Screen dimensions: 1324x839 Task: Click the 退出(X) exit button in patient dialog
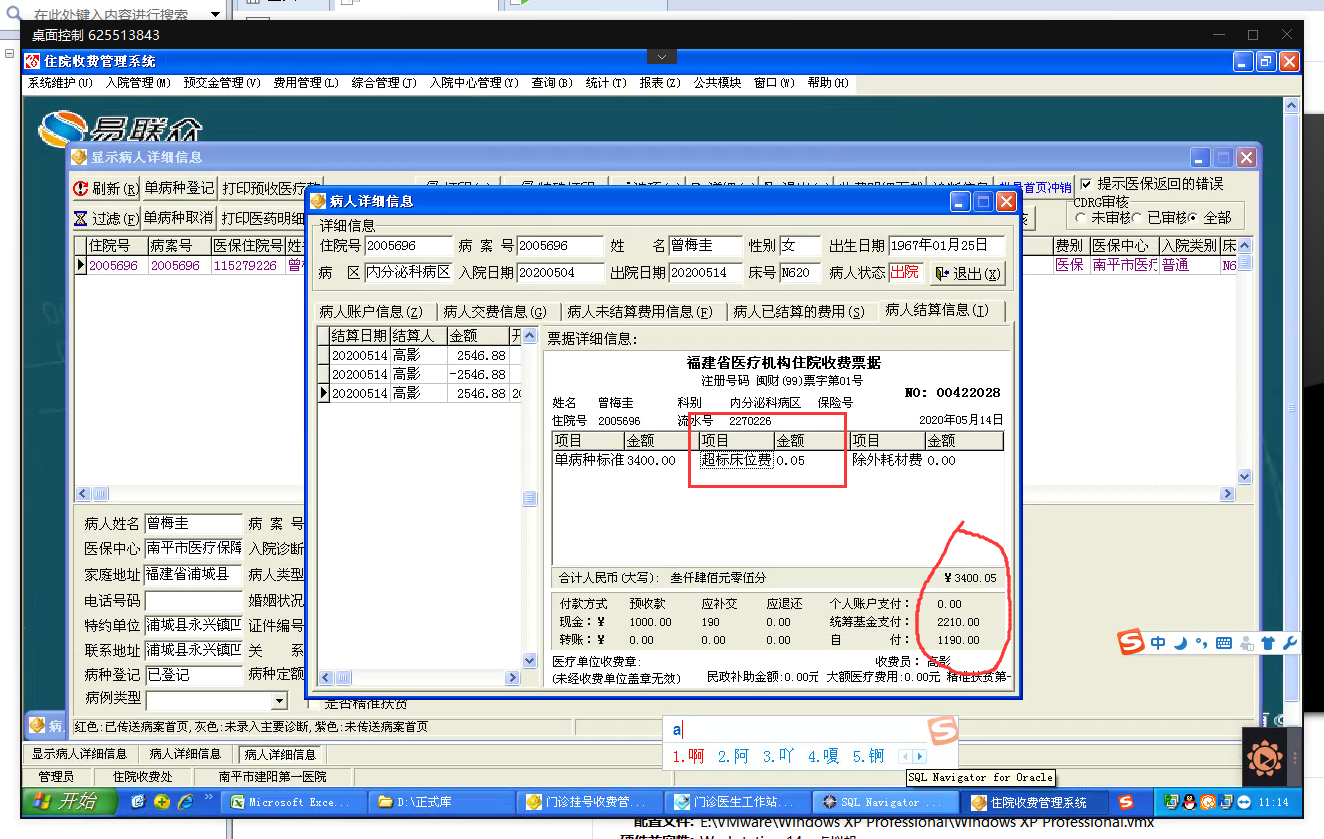tap(967, 273)
